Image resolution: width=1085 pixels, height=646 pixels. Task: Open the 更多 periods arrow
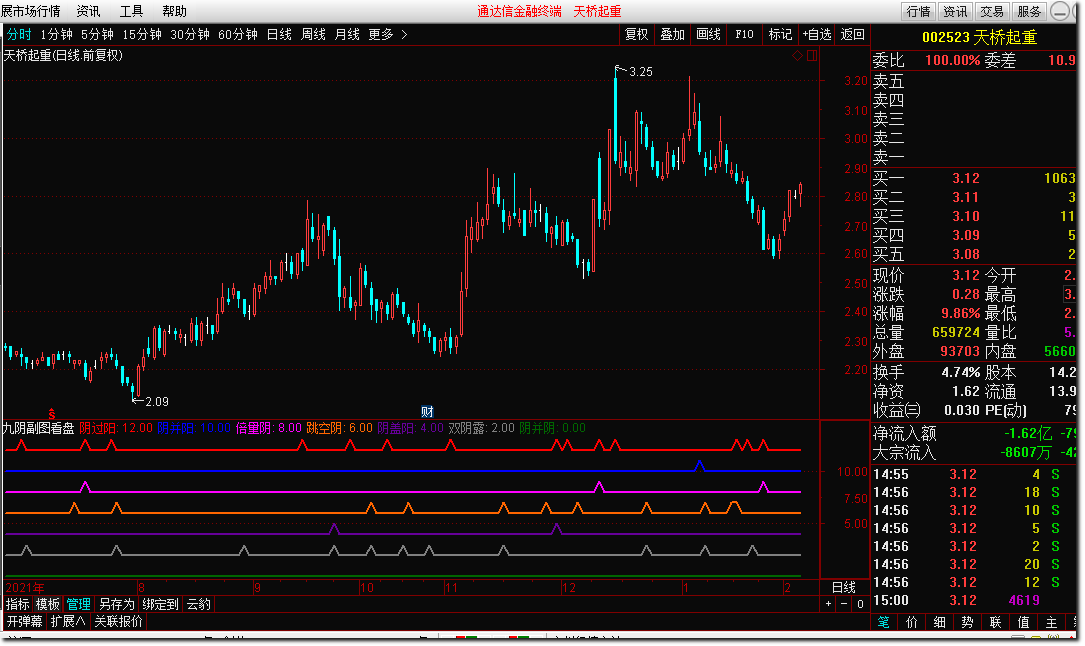(404, 34)
